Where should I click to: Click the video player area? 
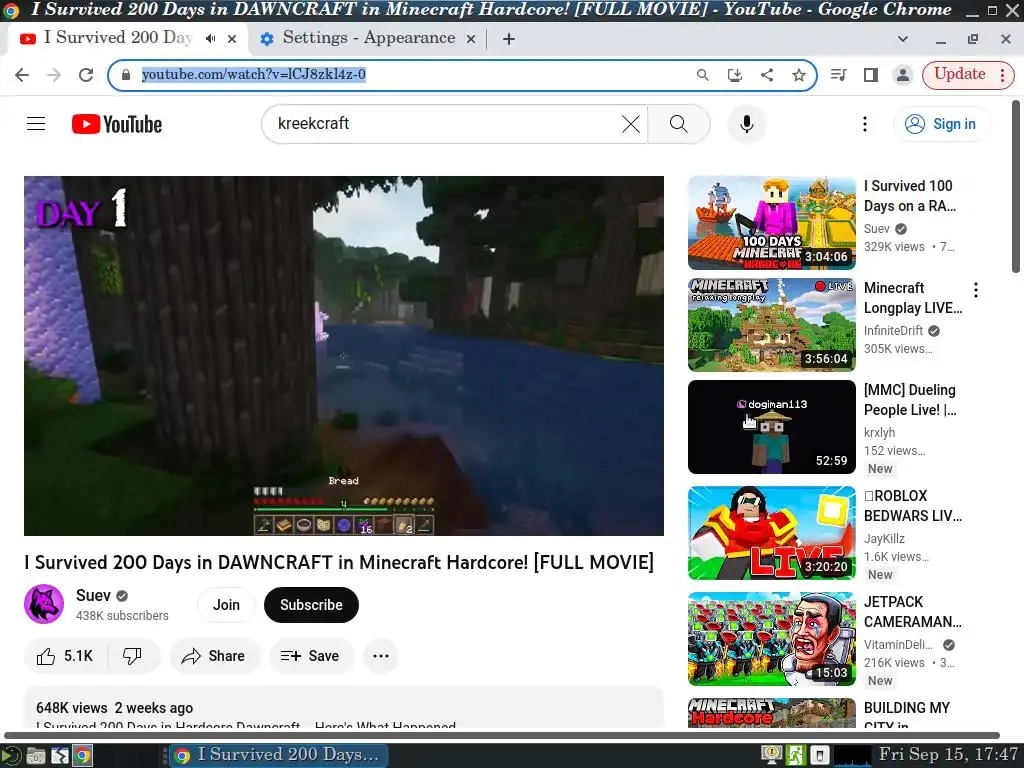pos(344,356)
